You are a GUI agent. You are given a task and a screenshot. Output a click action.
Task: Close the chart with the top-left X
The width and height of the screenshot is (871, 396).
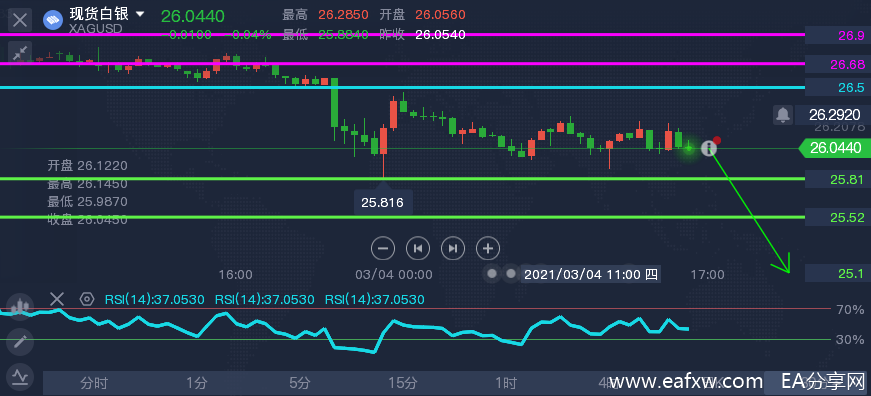tap(20, 21)
